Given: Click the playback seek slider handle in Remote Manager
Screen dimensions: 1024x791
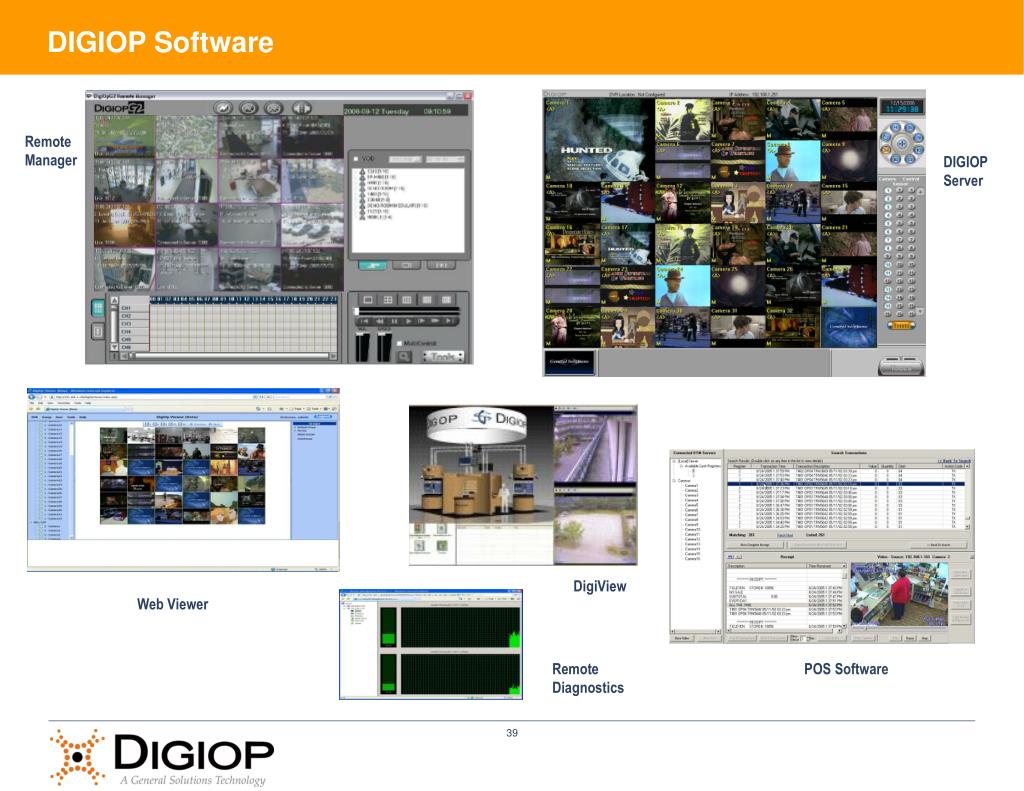Looking at the screenshot, I should [357, 311].
